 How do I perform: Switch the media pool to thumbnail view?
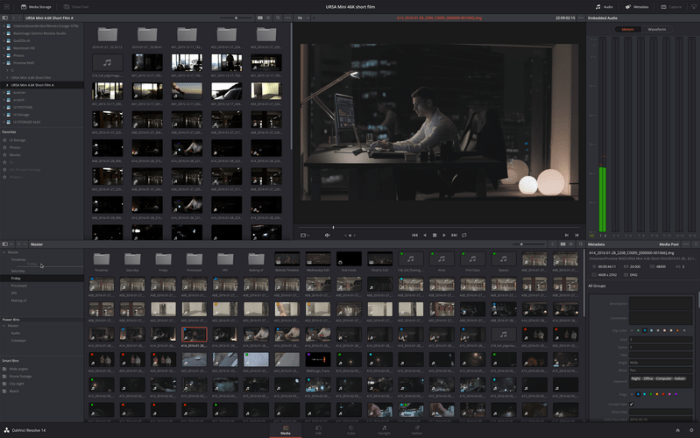tap(563, 244)
